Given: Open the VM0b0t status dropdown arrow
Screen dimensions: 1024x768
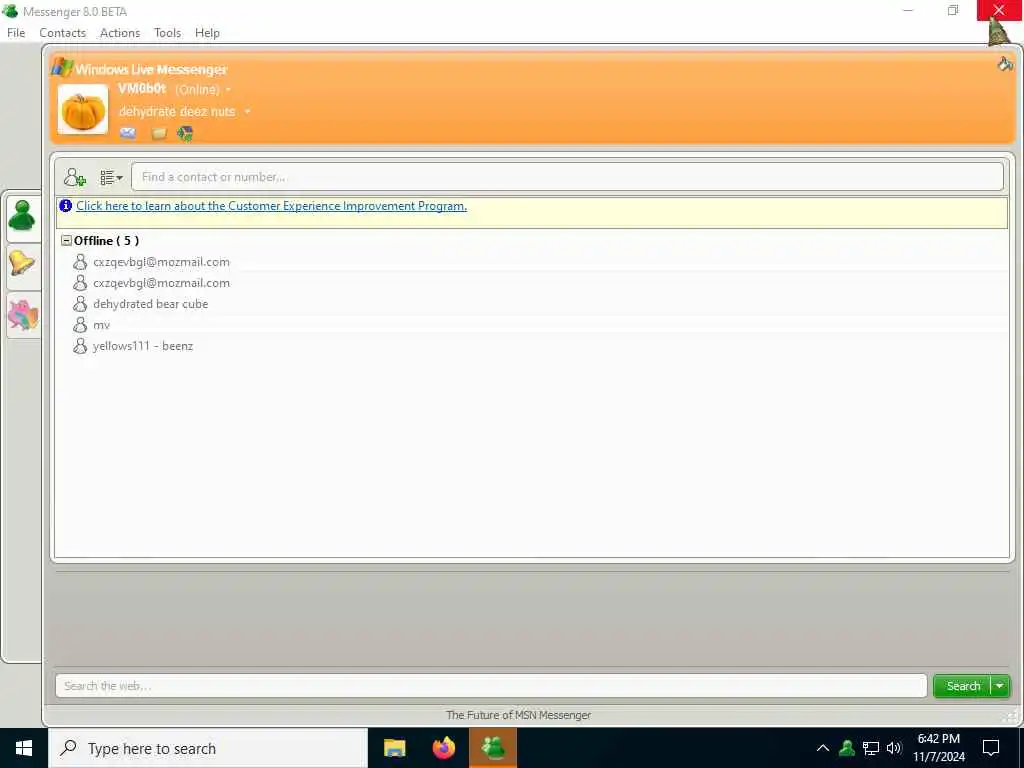Looking at the screenshot, I should coord(229,89).
